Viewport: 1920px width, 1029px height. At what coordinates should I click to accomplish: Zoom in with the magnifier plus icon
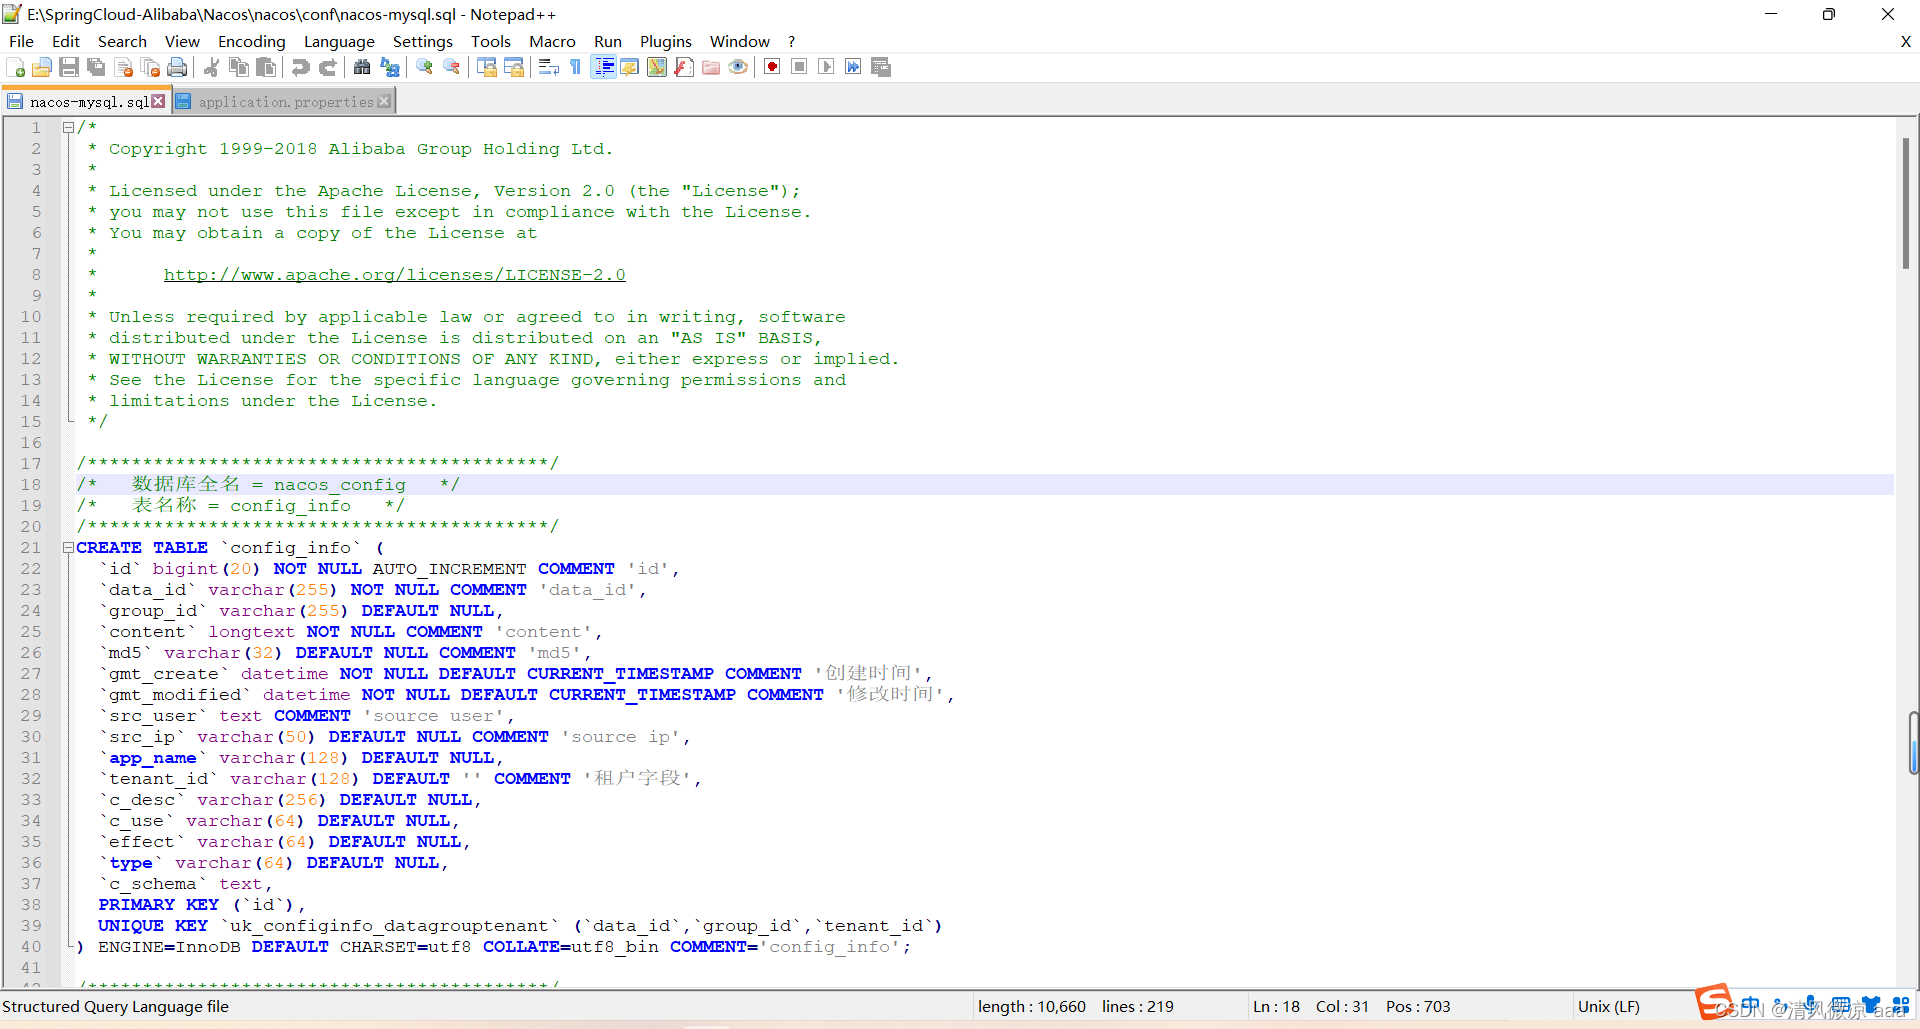point(424,67)
